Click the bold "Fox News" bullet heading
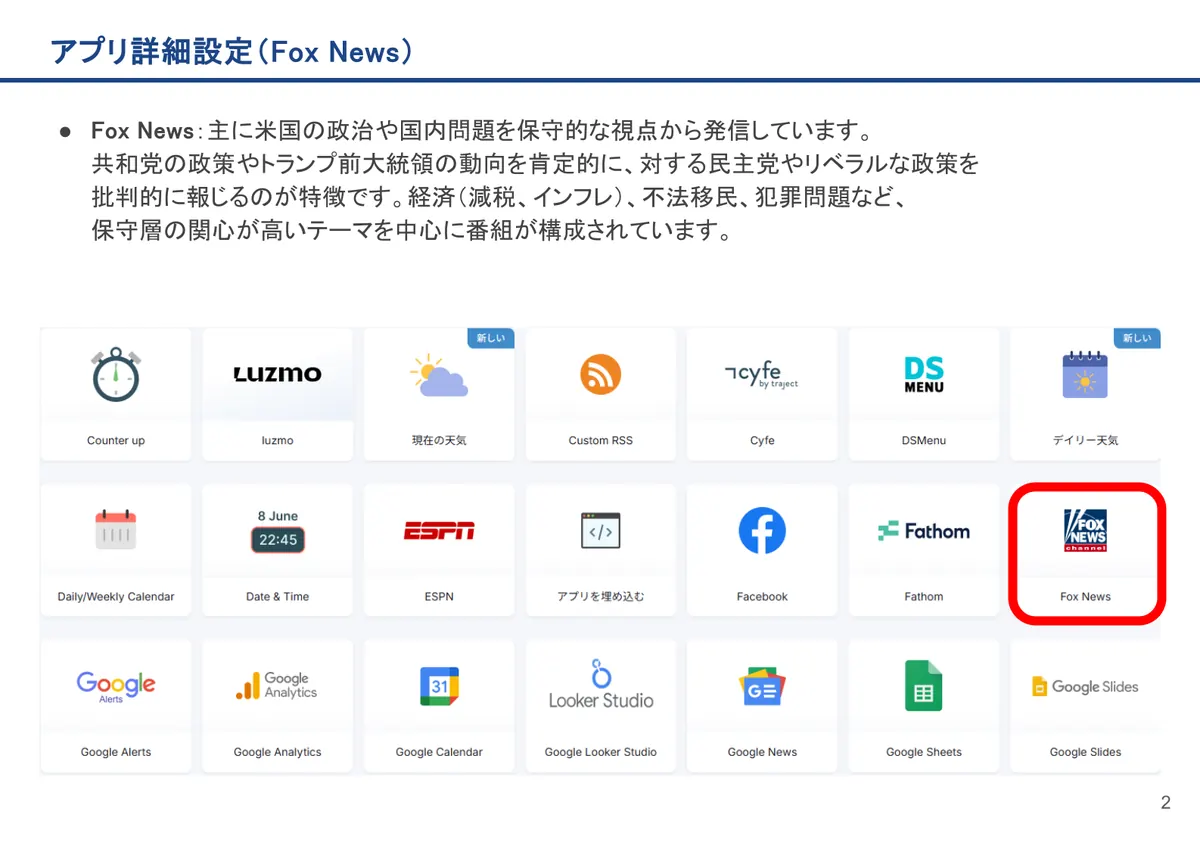The image size is (1200, 849). pyautogui.click(x=142, y=131)
